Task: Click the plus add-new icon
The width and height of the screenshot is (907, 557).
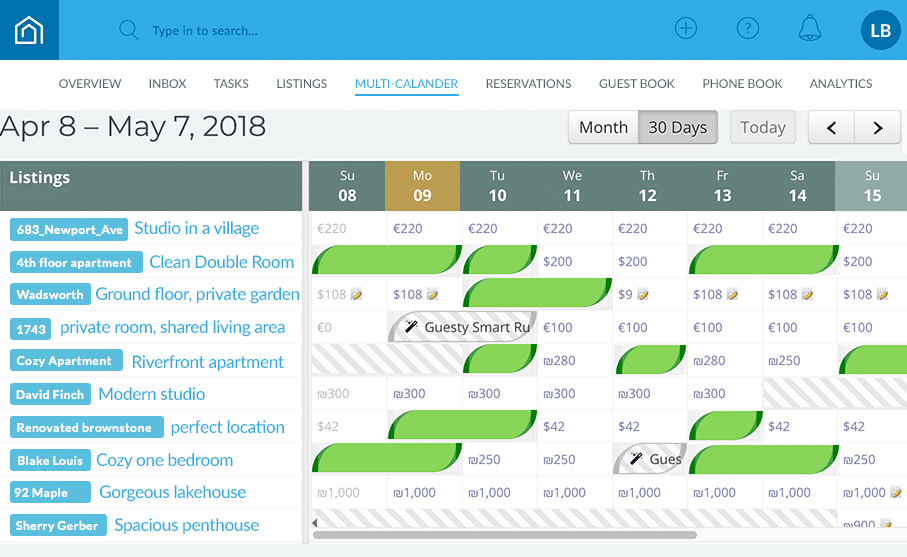Action: 685,29
